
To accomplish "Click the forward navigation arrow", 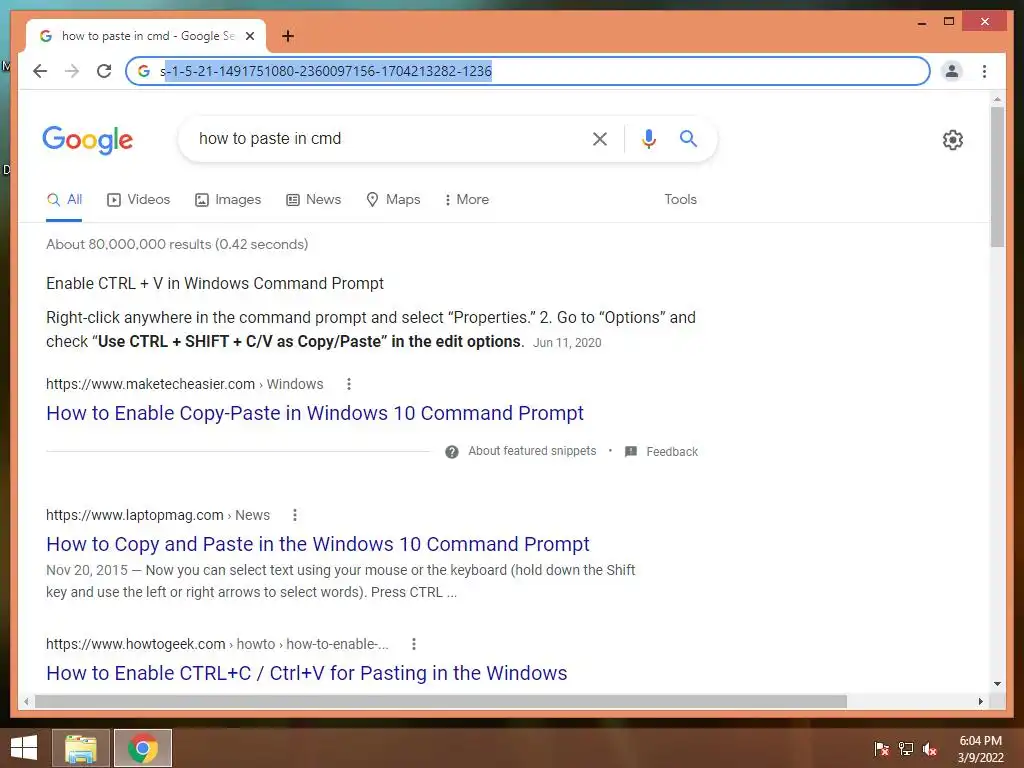I will tap(72, 71).
